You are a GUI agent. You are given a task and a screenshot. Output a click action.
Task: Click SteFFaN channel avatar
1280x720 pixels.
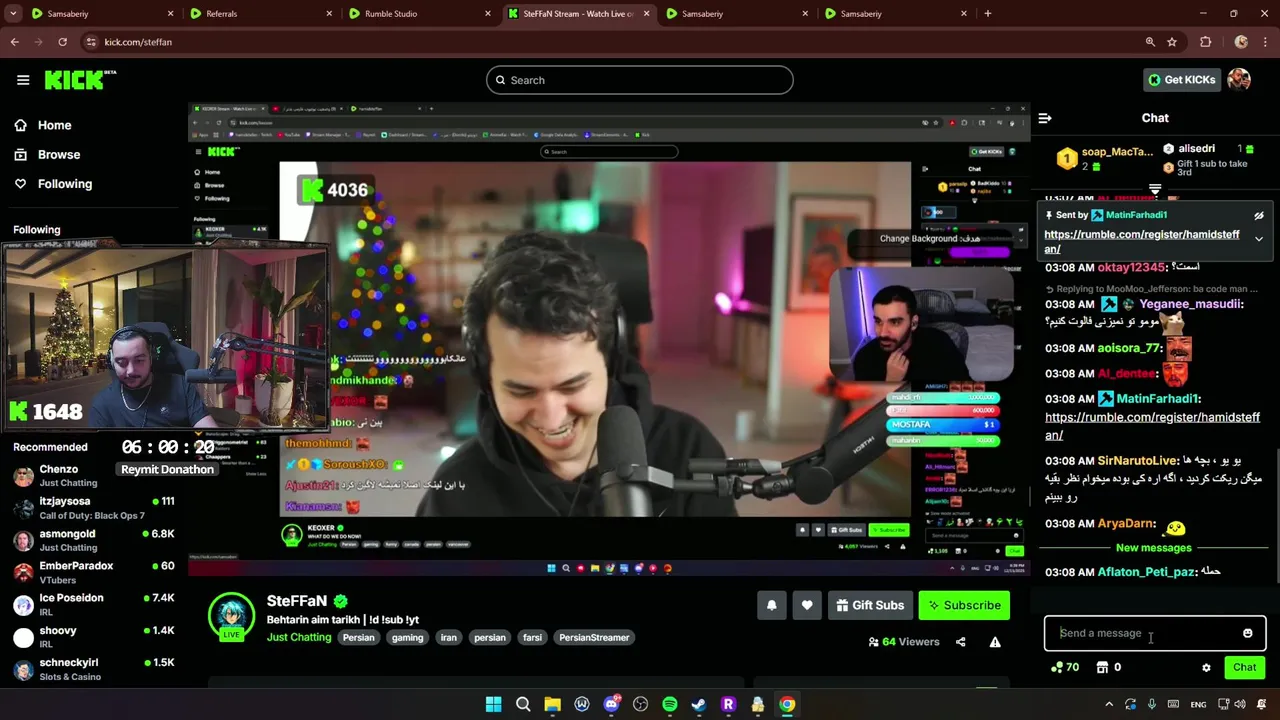[231, 617]
